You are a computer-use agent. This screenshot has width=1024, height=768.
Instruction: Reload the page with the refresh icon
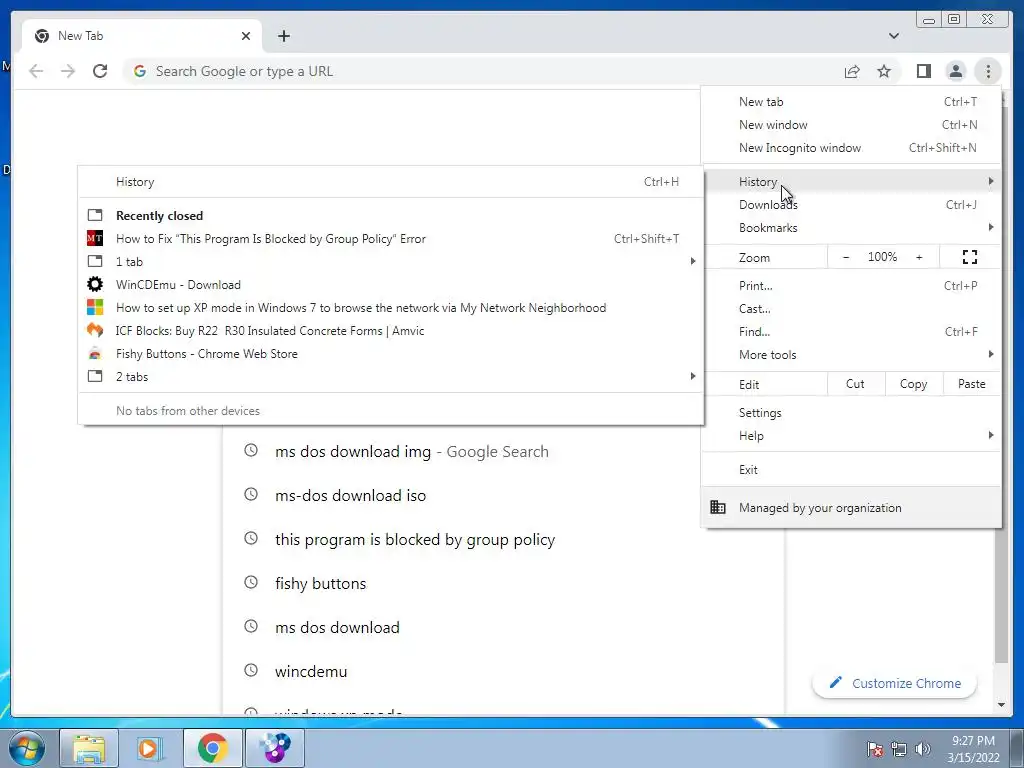(x=100, y=71)
